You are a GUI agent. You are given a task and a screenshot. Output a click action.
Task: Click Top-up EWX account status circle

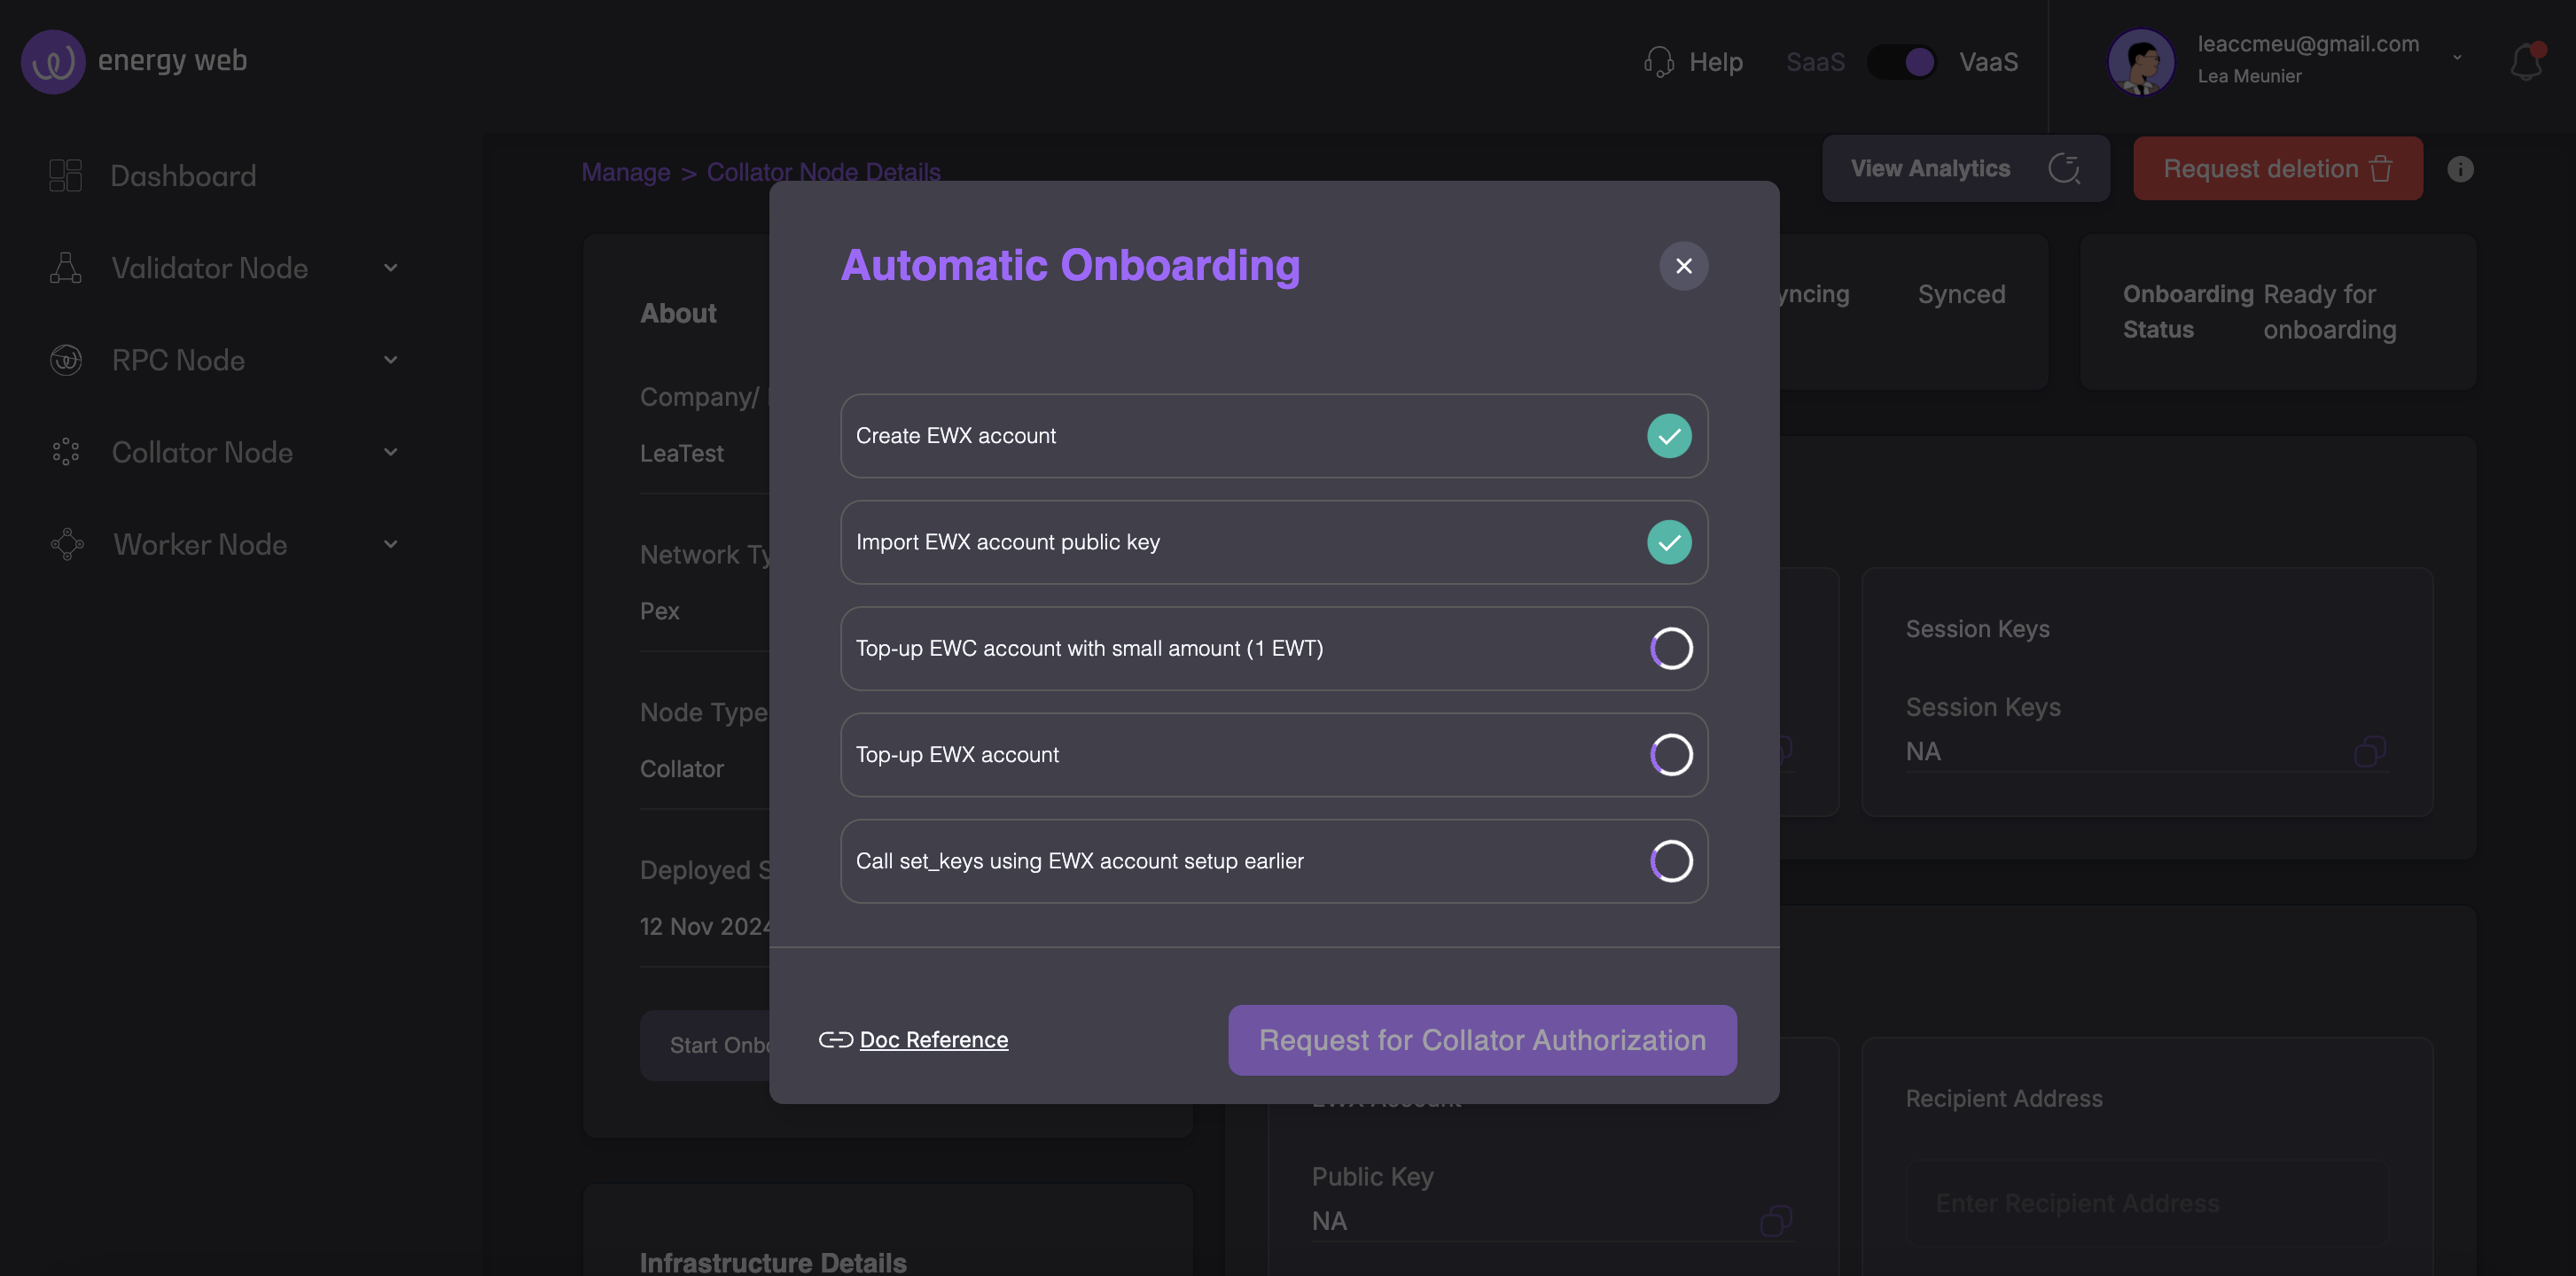[x=1670, y=753]
